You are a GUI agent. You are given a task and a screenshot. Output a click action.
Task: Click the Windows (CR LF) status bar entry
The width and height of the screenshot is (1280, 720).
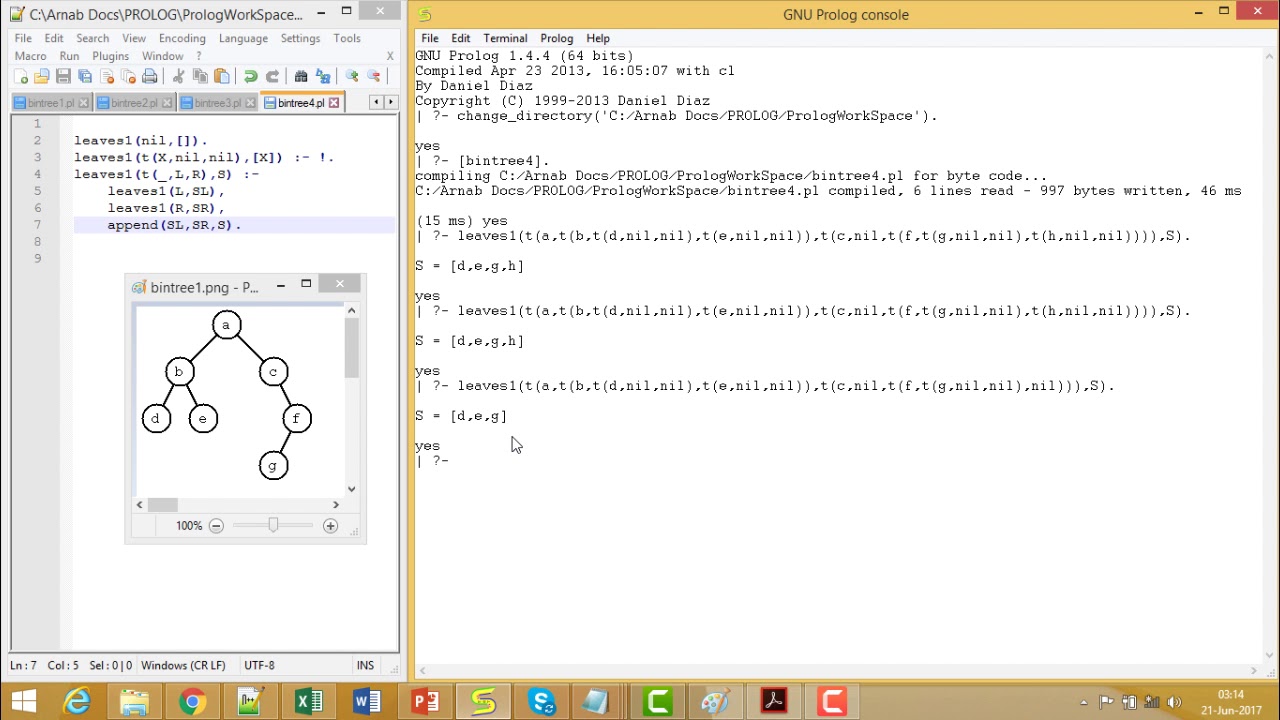pos(183,665)
